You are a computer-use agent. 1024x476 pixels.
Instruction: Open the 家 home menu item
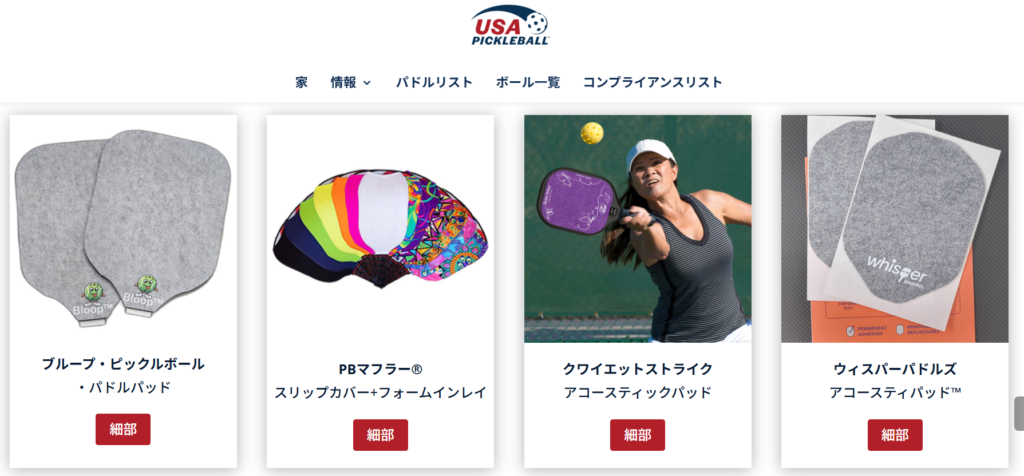[x=301, y=82]
